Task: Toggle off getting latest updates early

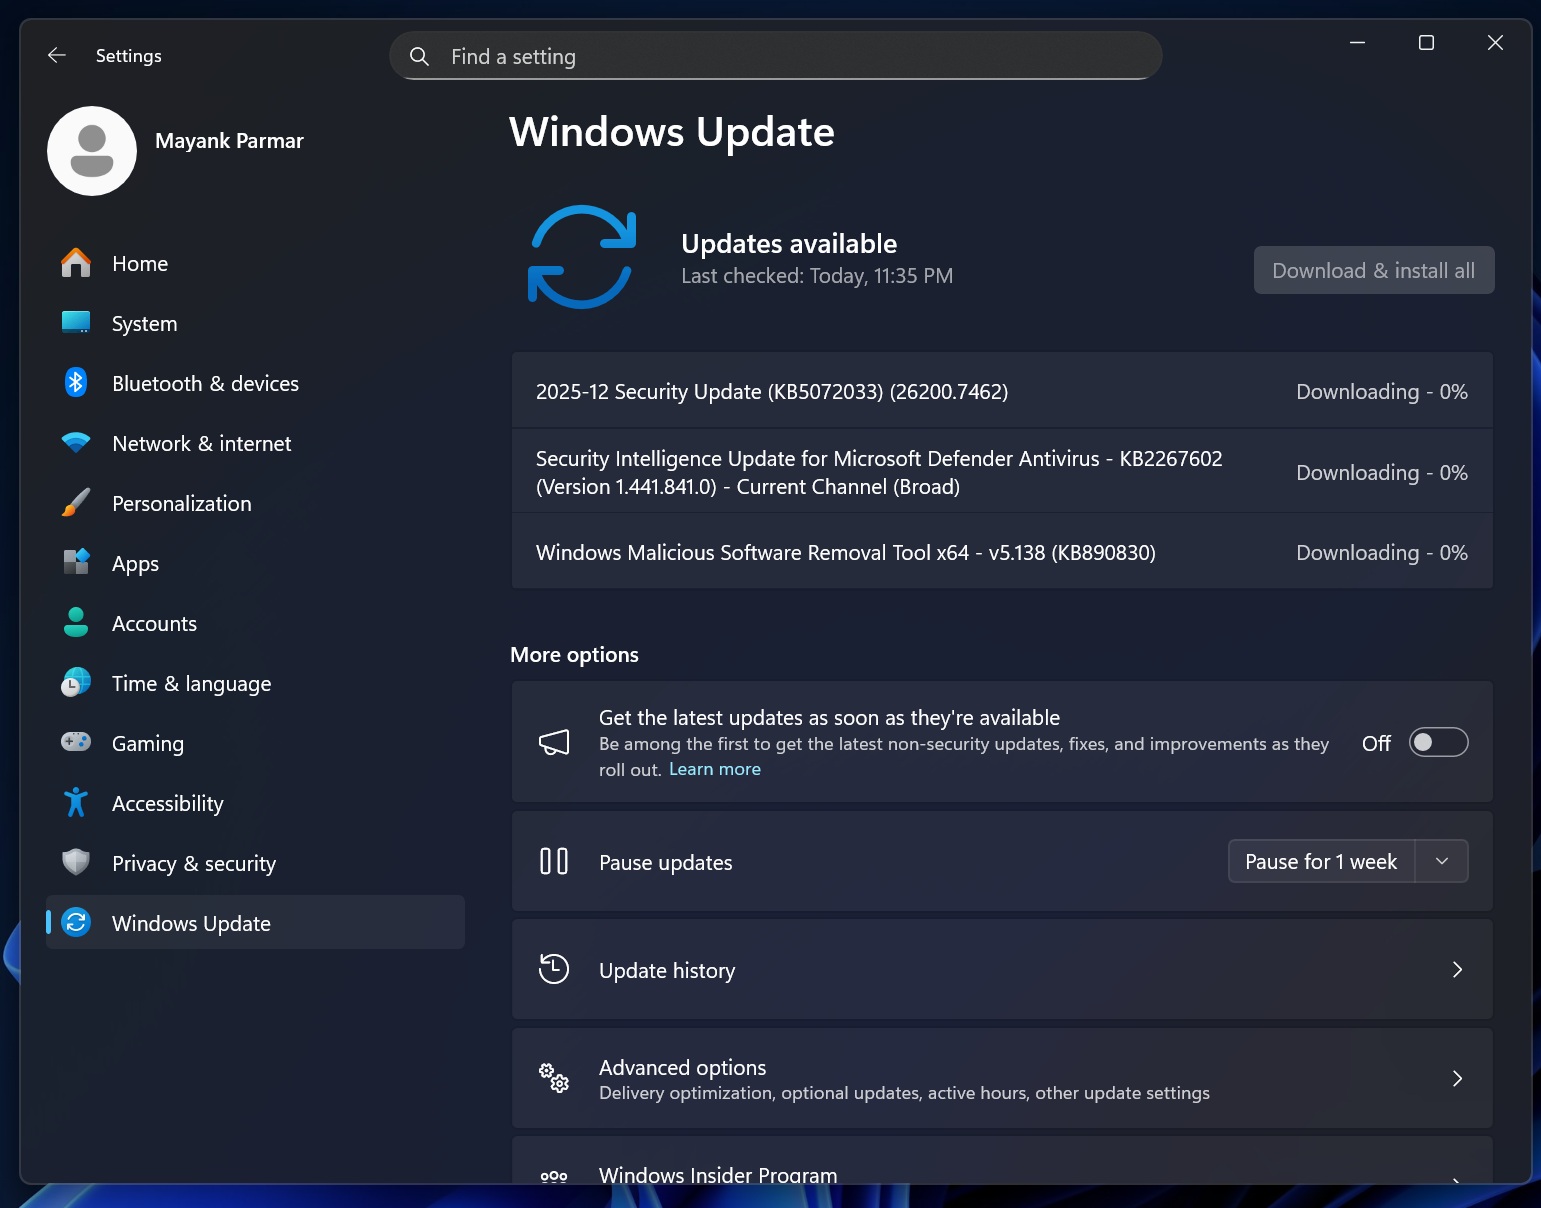Action: [1438, 742]
